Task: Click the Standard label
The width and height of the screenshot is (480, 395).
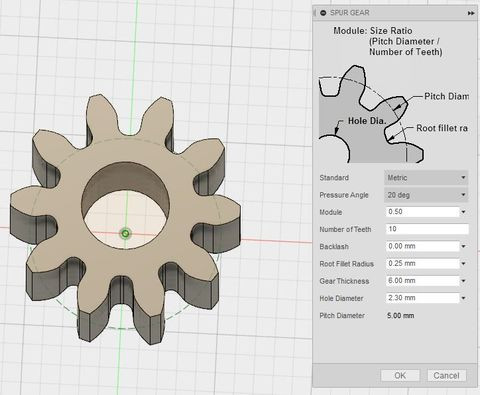Action: point(334,178)
